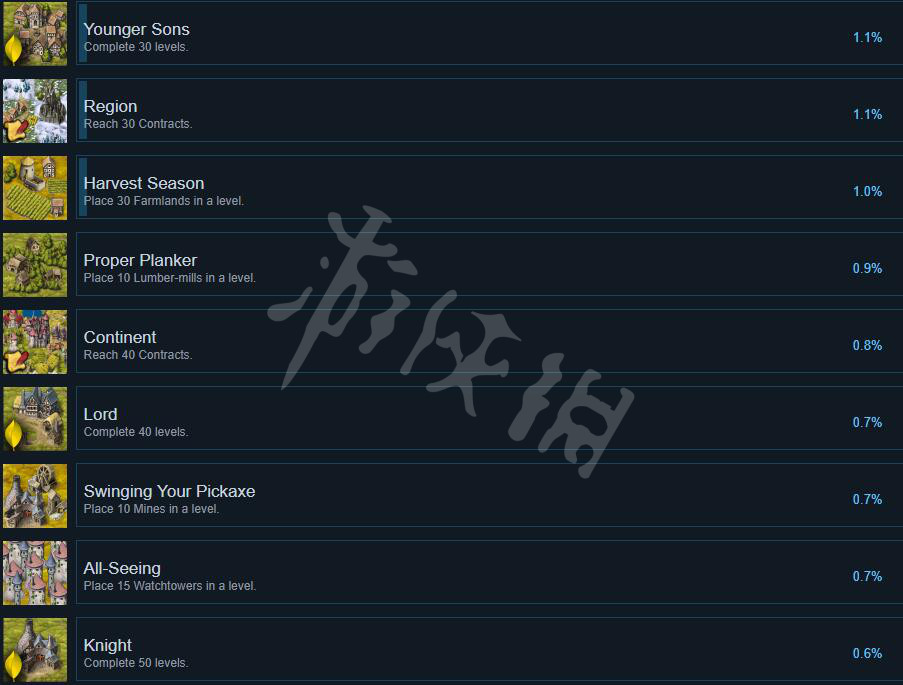The image size is (903, 685).
Task: Select the Region achievement title text
Action: pyautogui.click(x=111, y=107)
